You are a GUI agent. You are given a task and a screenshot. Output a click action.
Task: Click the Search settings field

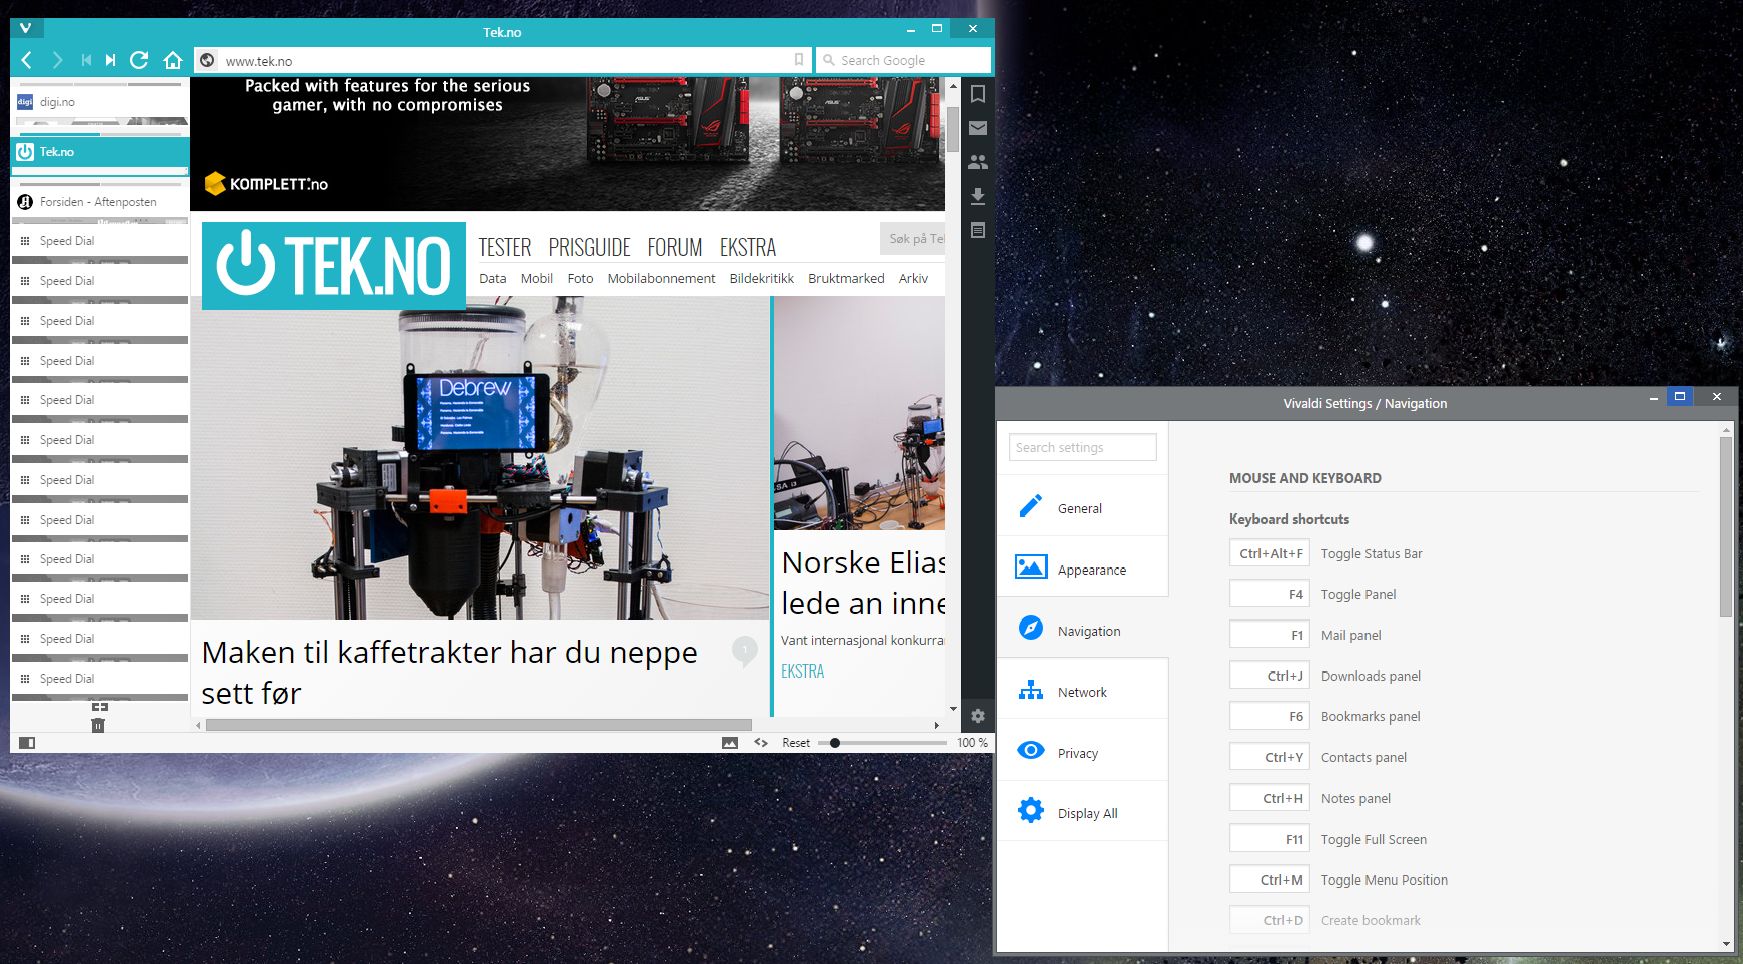(x=1083, y=447)
